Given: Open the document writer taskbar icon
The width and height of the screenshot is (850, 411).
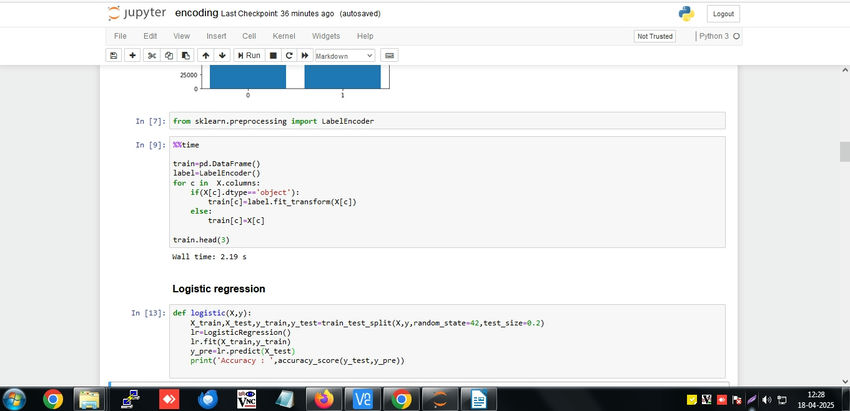Looking at the screenshot, I should coord(479,400).
